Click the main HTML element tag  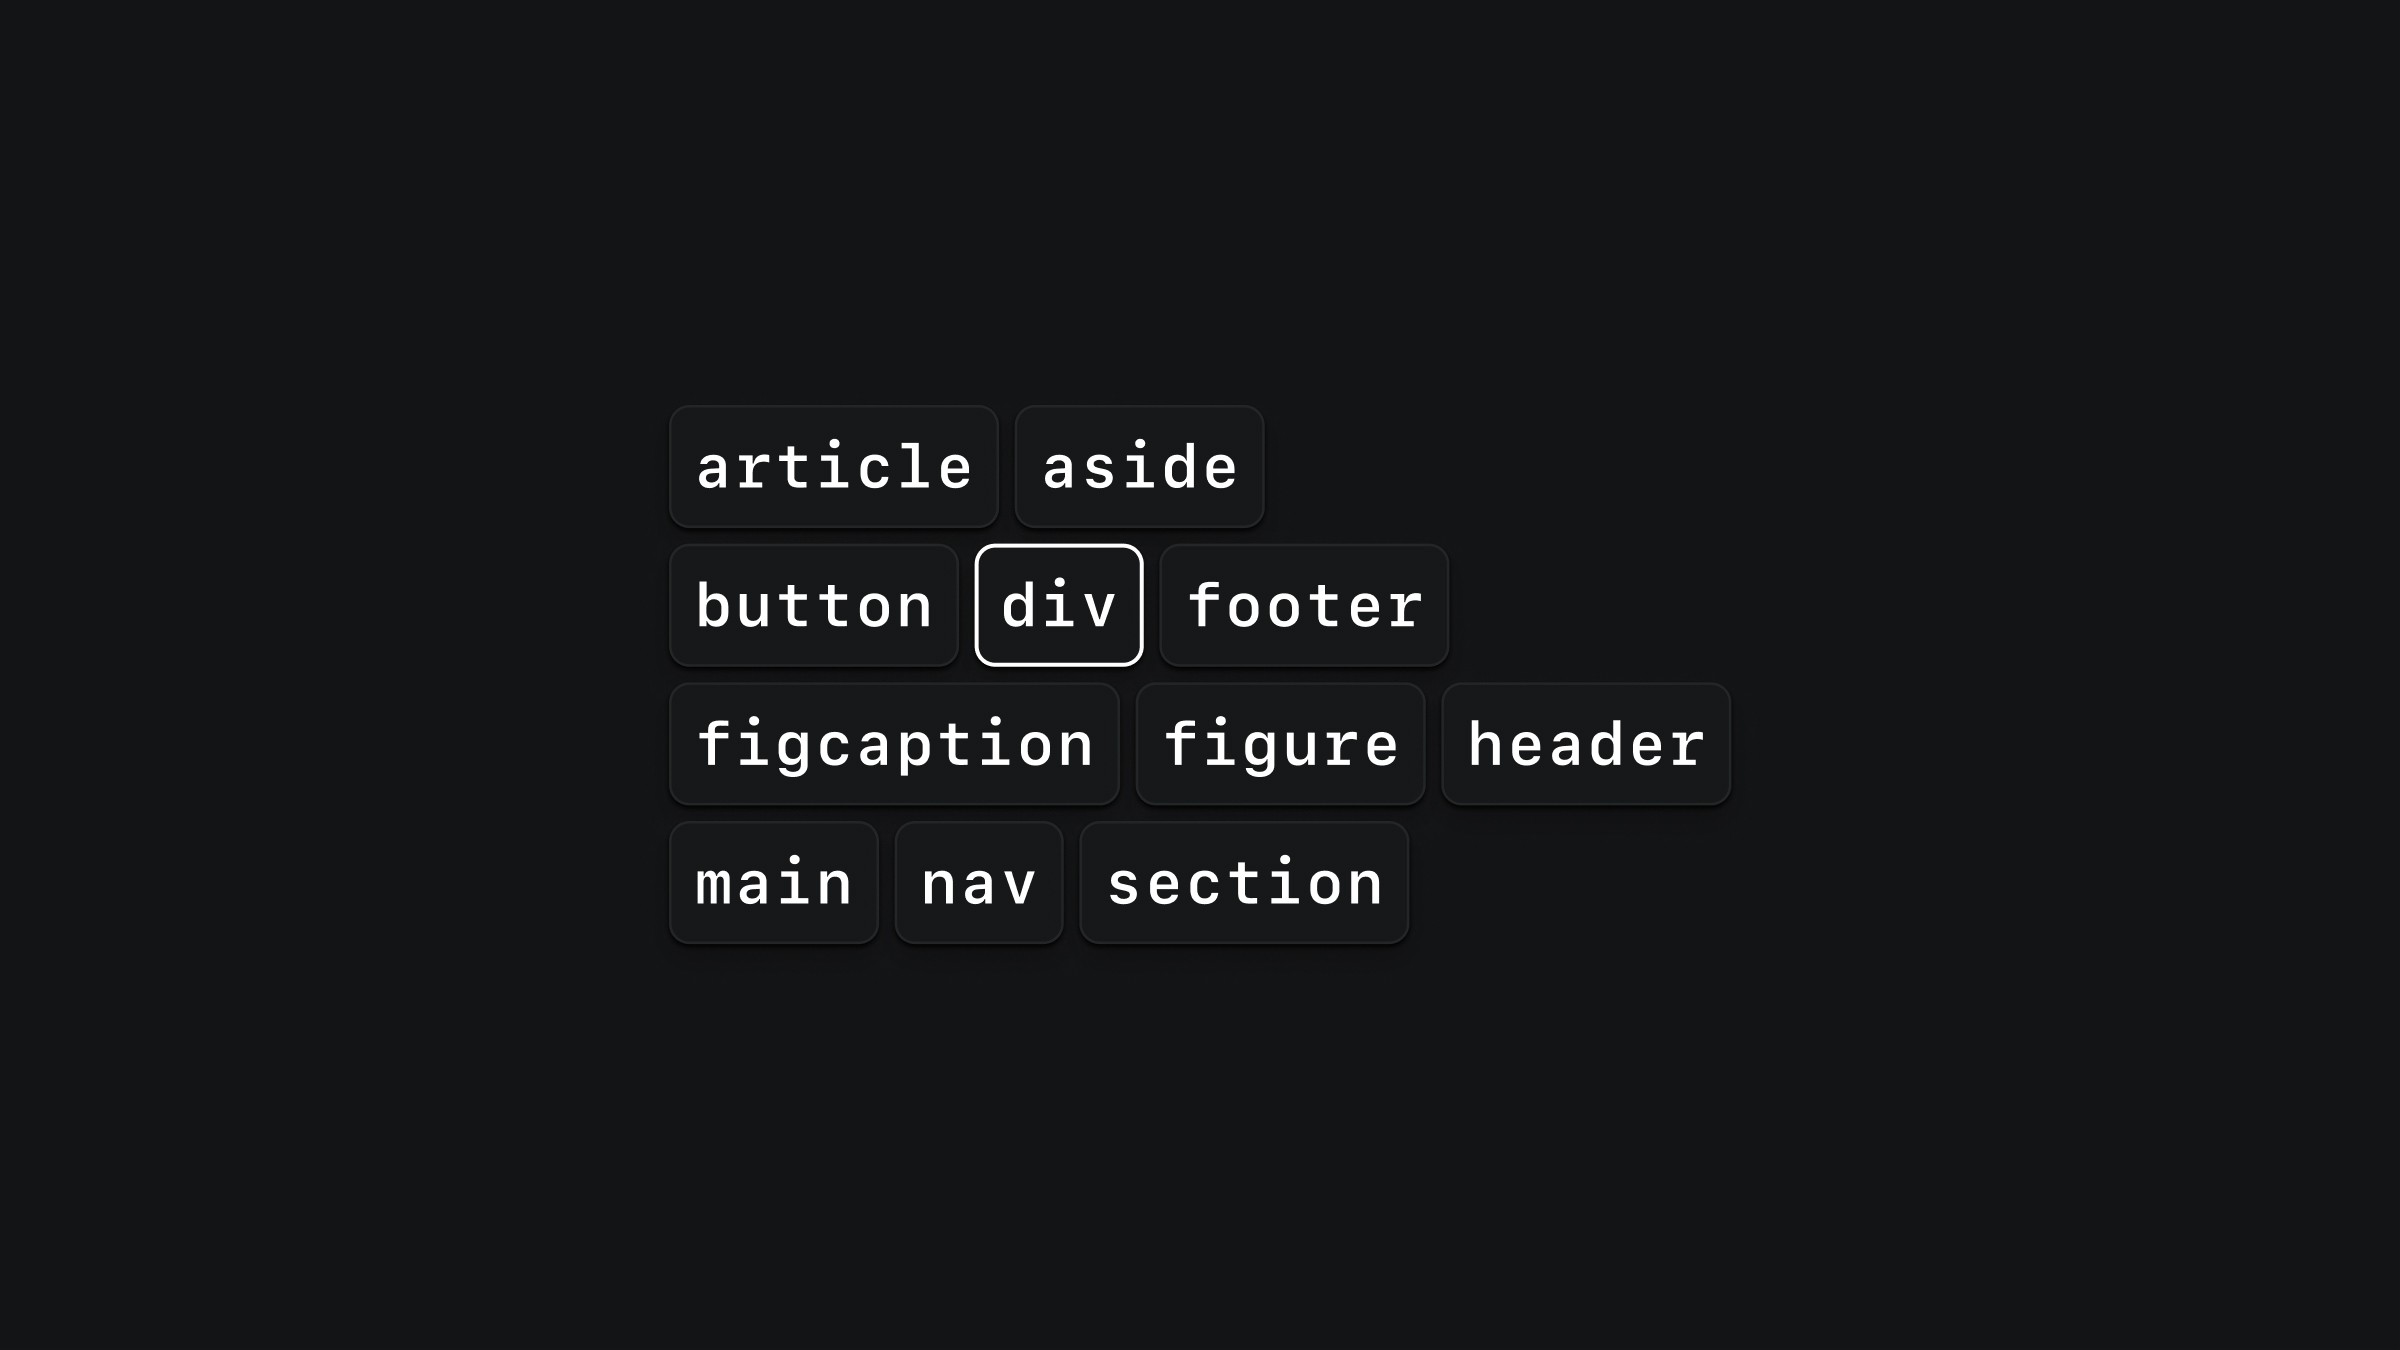click(x=773, y=882)
